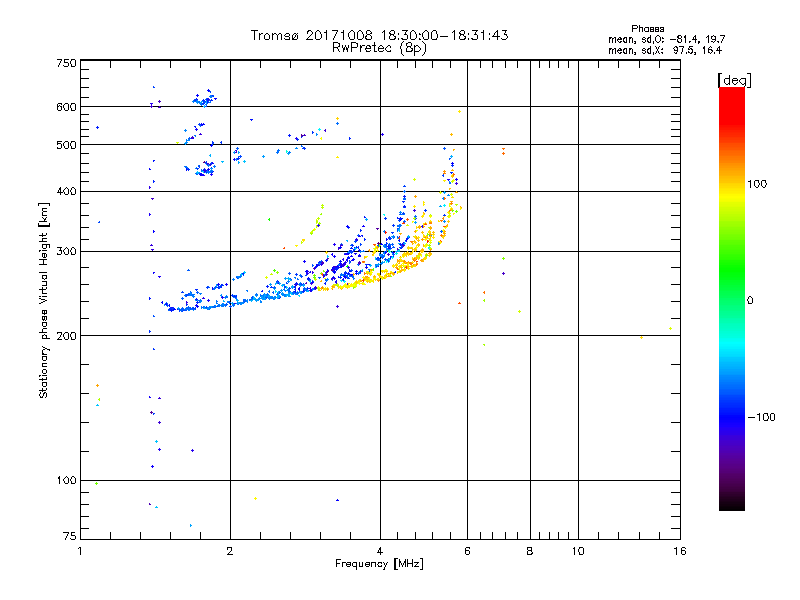Click the '10' frequency tick label
This screenshot has width=800, height=600.
point(578,551)
